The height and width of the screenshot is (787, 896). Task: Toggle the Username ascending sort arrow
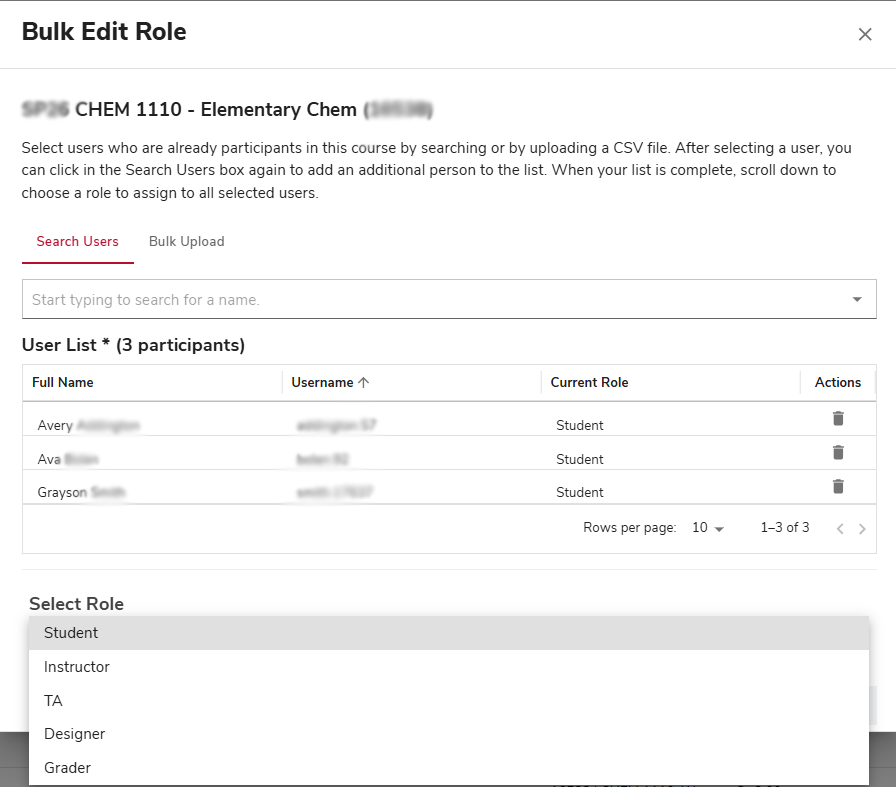(x=363, y=382)
